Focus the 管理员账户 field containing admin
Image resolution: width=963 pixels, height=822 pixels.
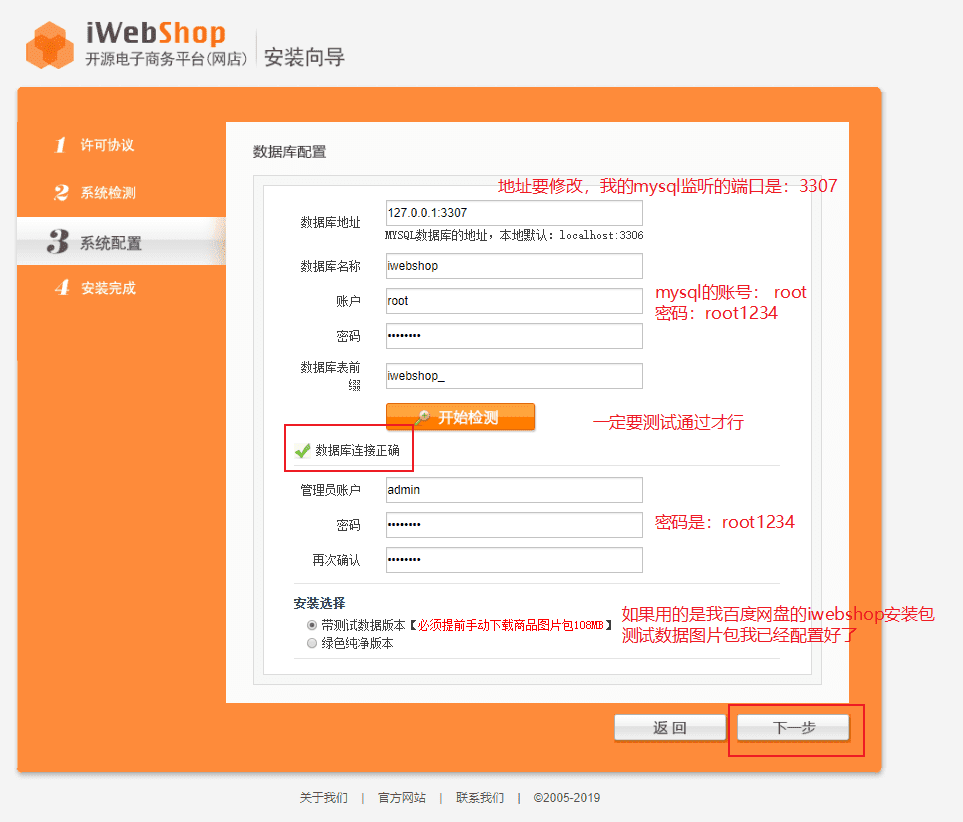[x=514, y=490]
